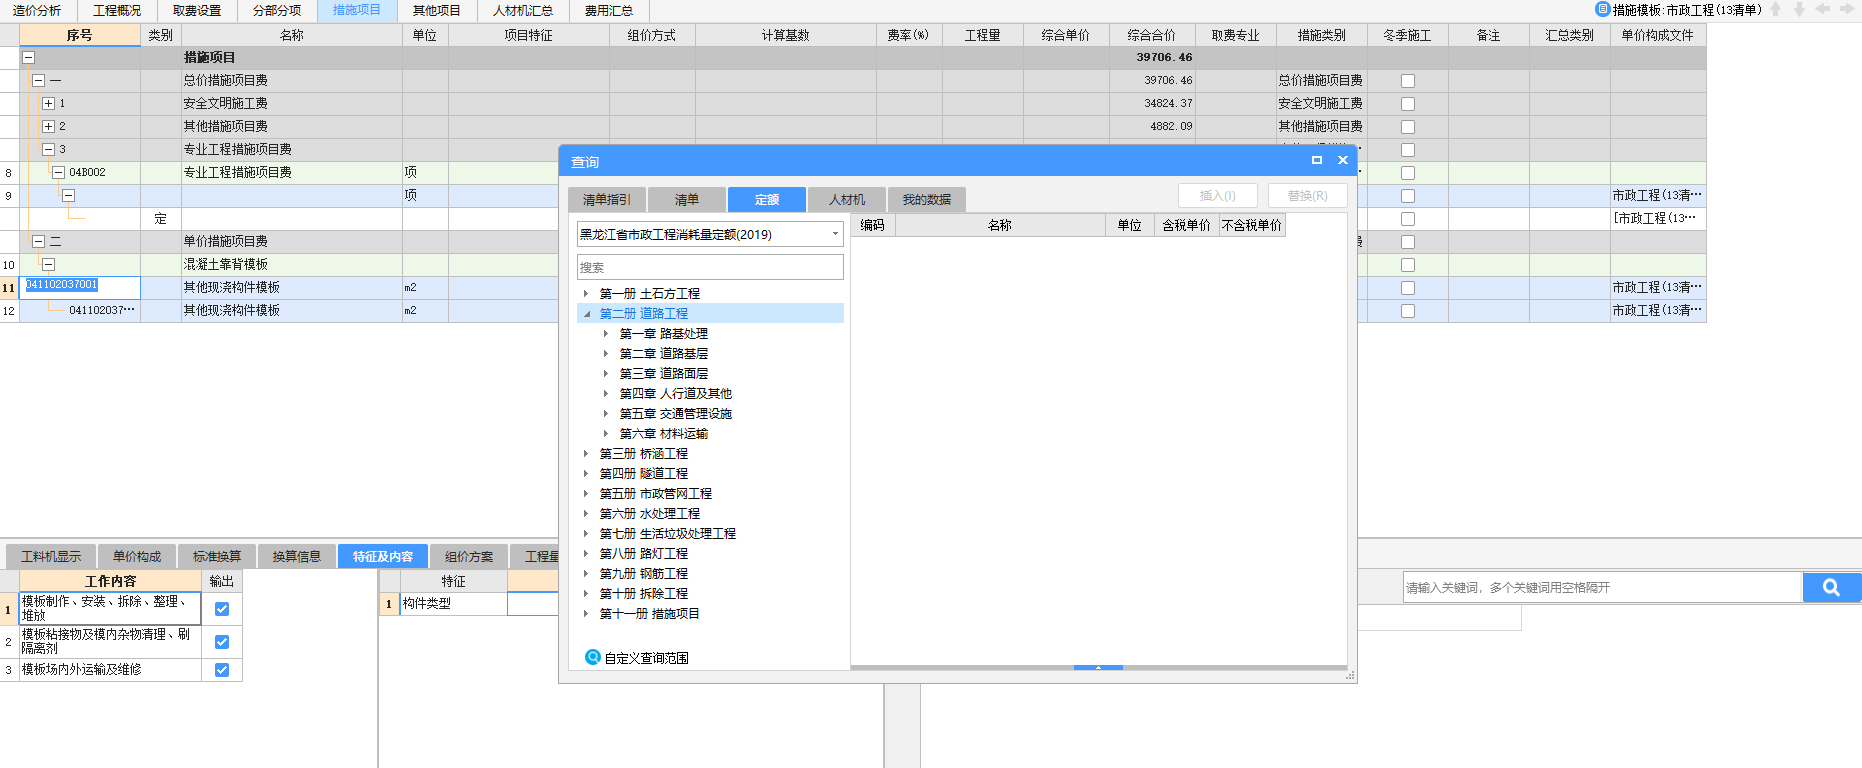Click the keyword search input field
Screen dimensions: 1862x768
pyautogui.click(x=1602, y=587)
